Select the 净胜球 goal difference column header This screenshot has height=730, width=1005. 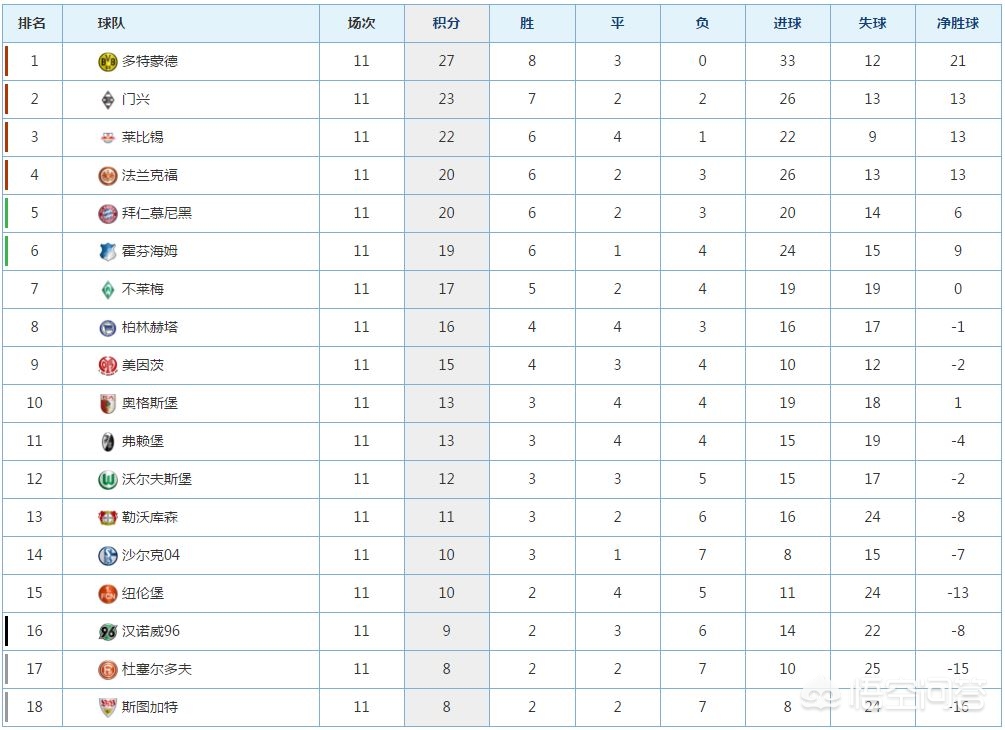tap(958, 24)
